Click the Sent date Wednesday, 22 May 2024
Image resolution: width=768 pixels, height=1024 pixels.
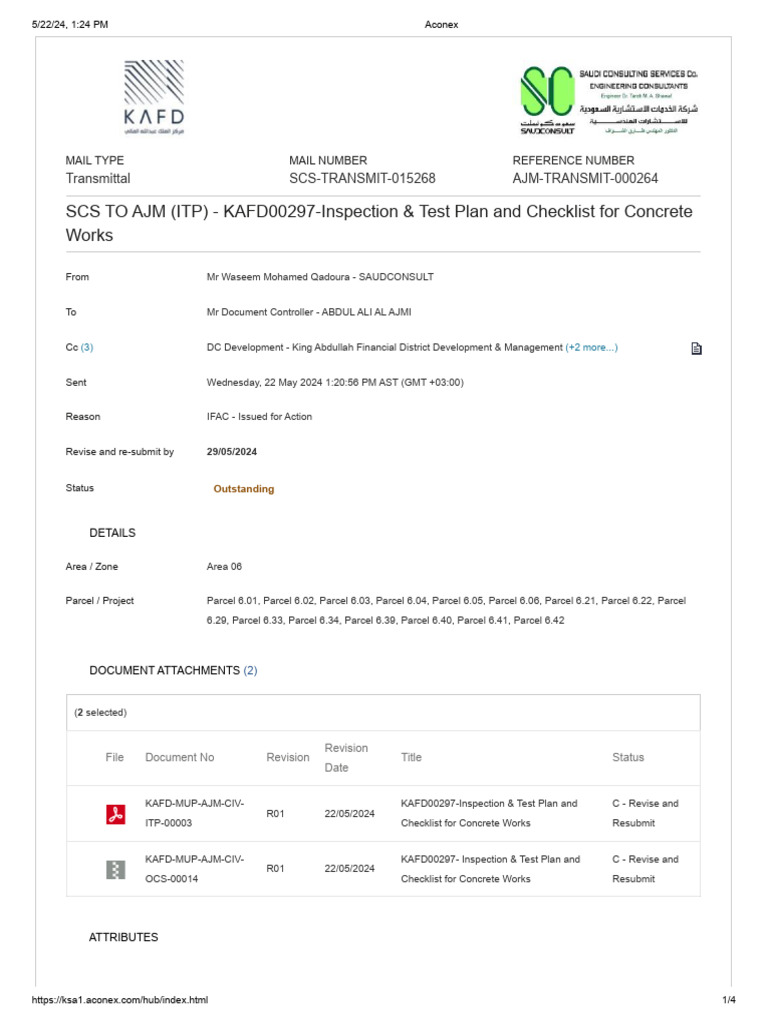[335, 383]
